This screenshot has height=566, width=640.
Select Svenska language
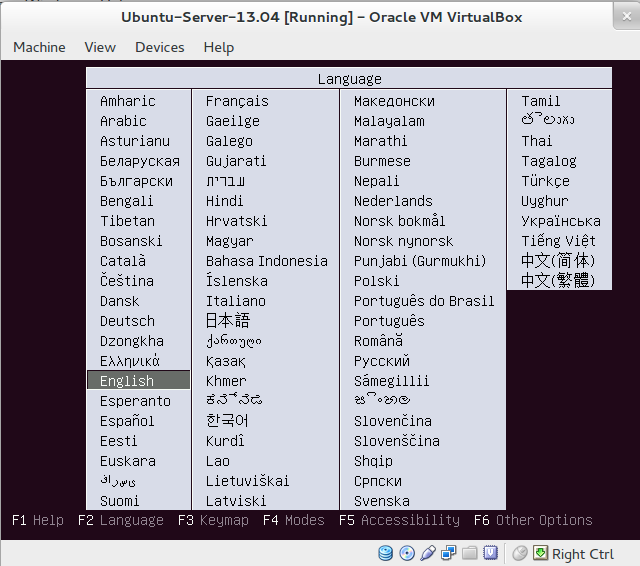point(382,501)
